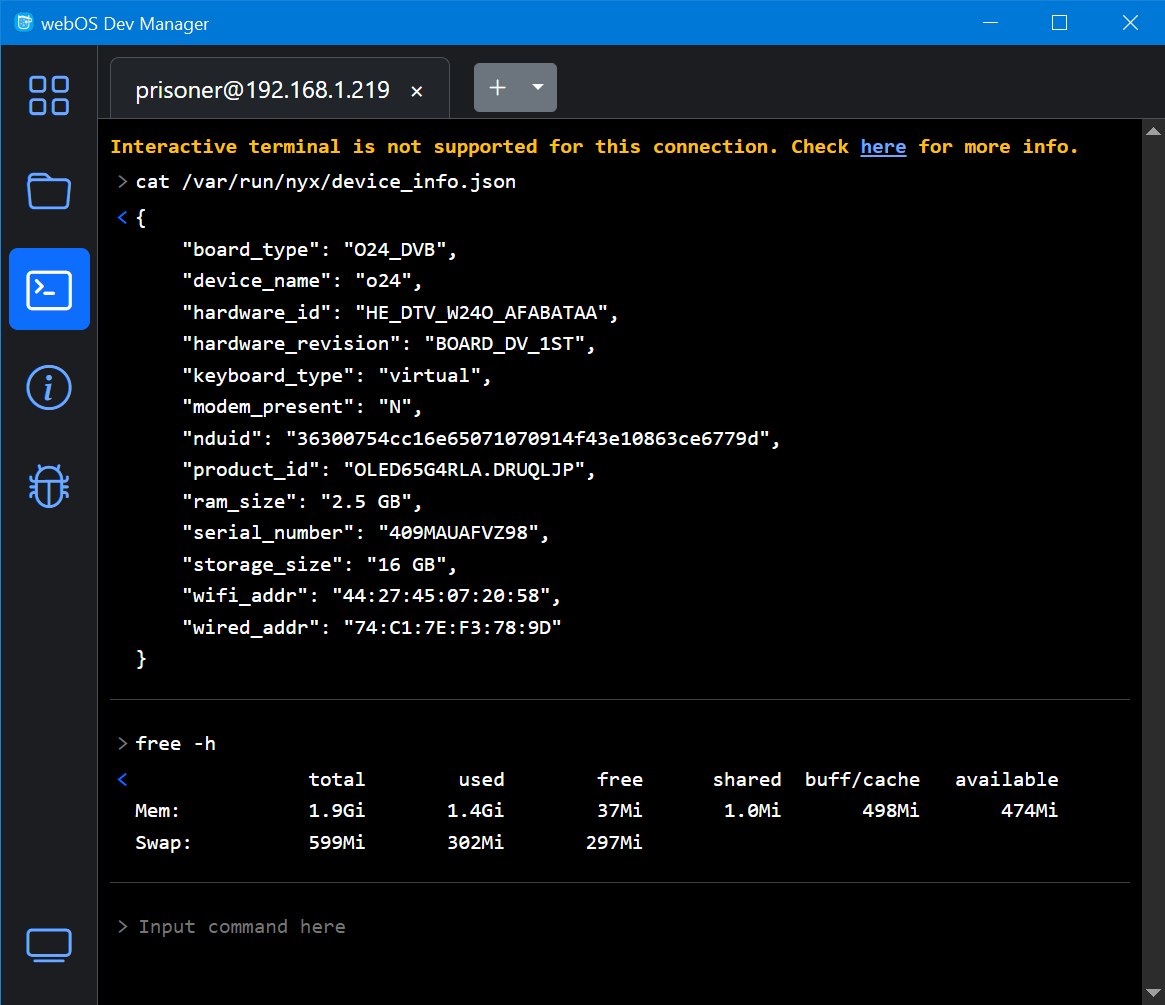Open the Apps grid in the sidebar

click(x=49, y=96)
